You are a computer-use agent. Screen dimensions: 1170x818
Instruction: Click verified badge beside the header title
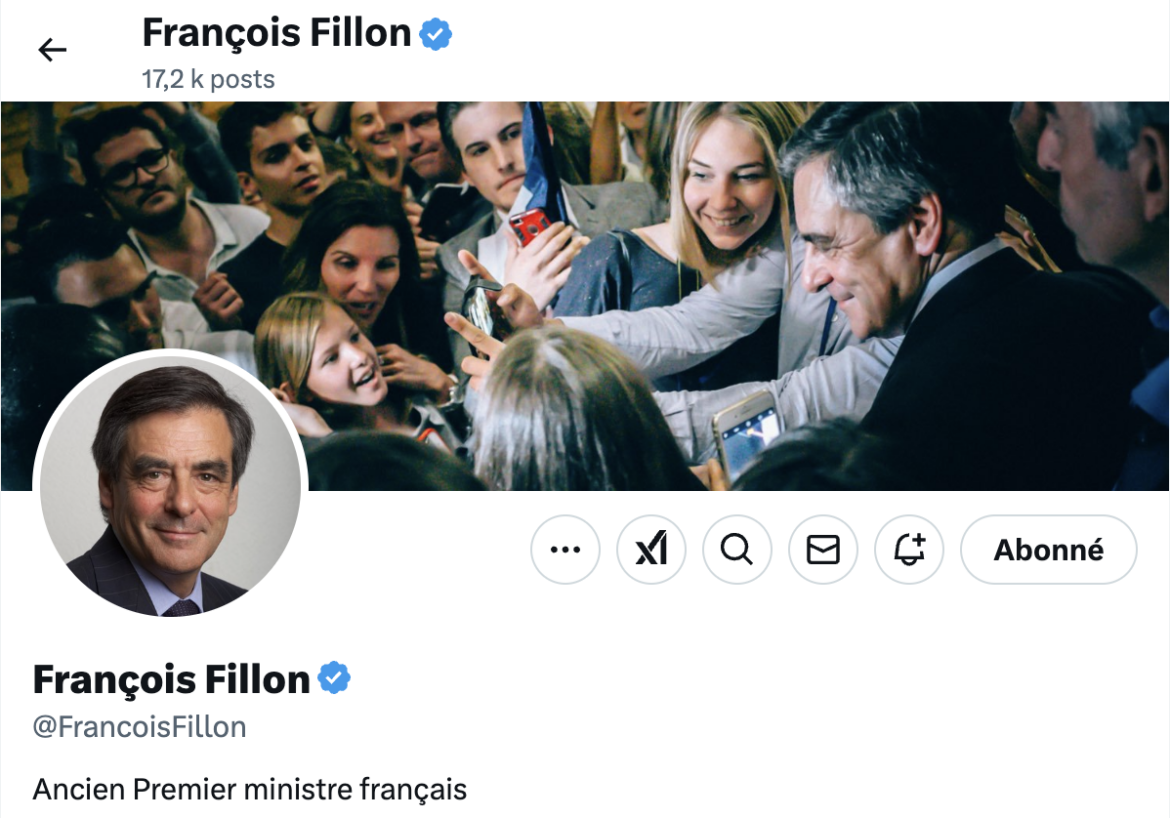pyautogui.click(x=436, y=34)
